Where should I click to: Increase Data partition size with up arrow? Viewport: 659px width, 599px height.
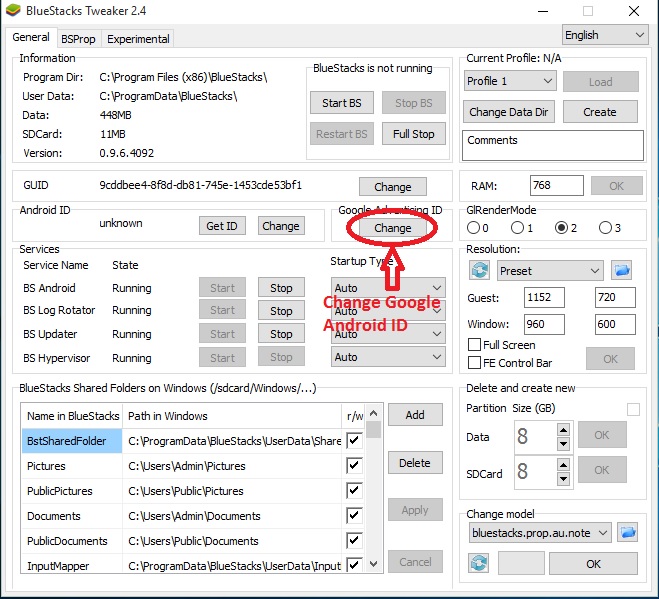click(x=563, y=430)
